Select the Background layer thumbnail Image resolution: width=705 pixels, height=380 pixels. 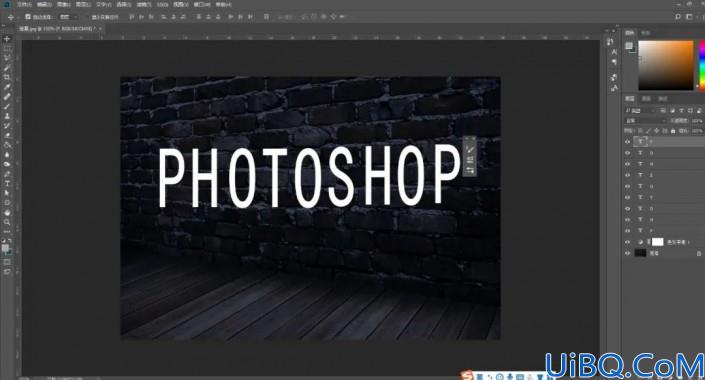pos(640,253)
